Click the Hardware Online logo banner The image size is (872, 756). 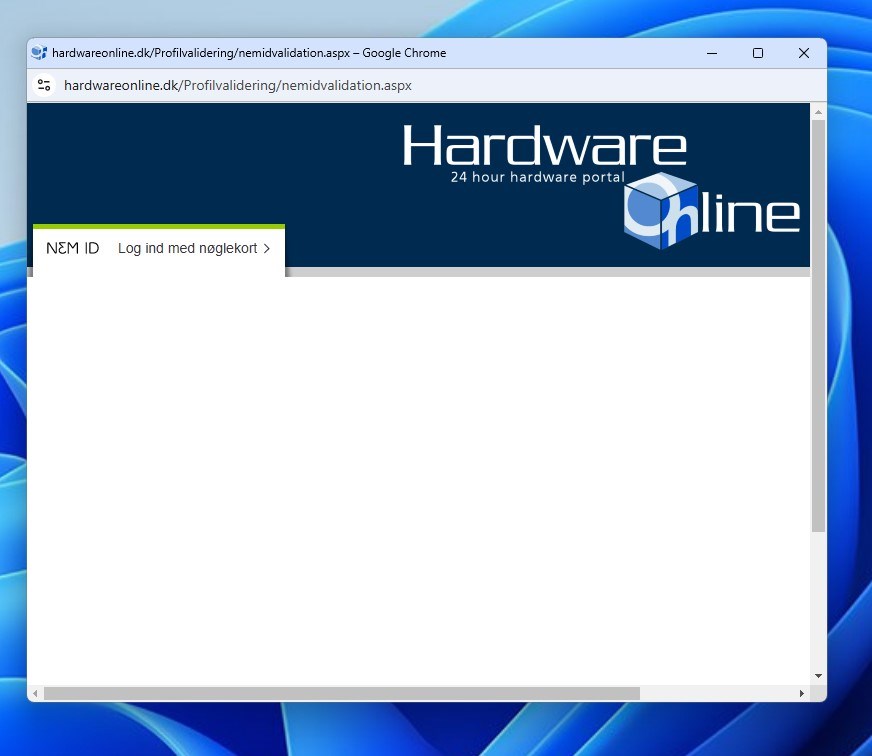[x=601, y=185]
